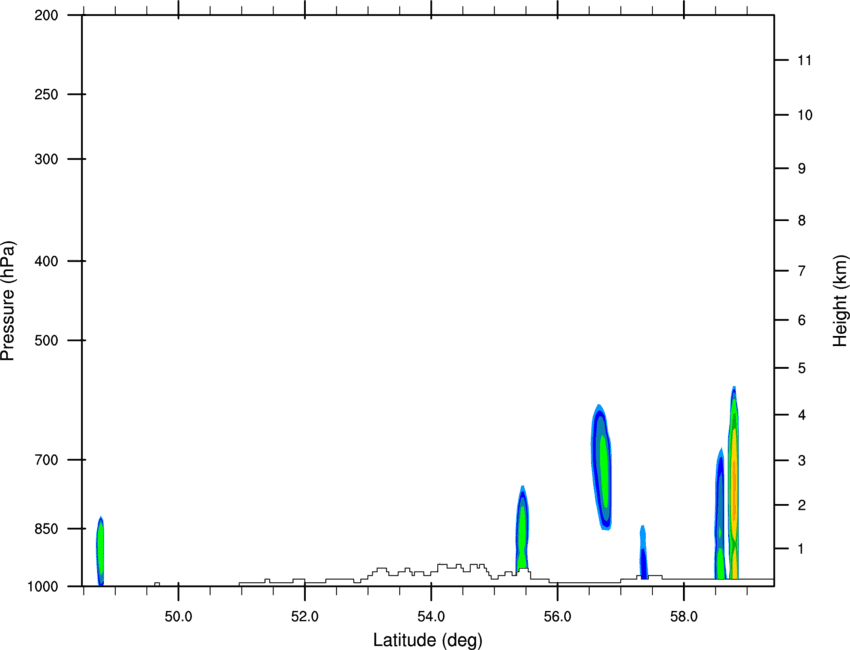Pick the 6 km height label

click(802, 320)
